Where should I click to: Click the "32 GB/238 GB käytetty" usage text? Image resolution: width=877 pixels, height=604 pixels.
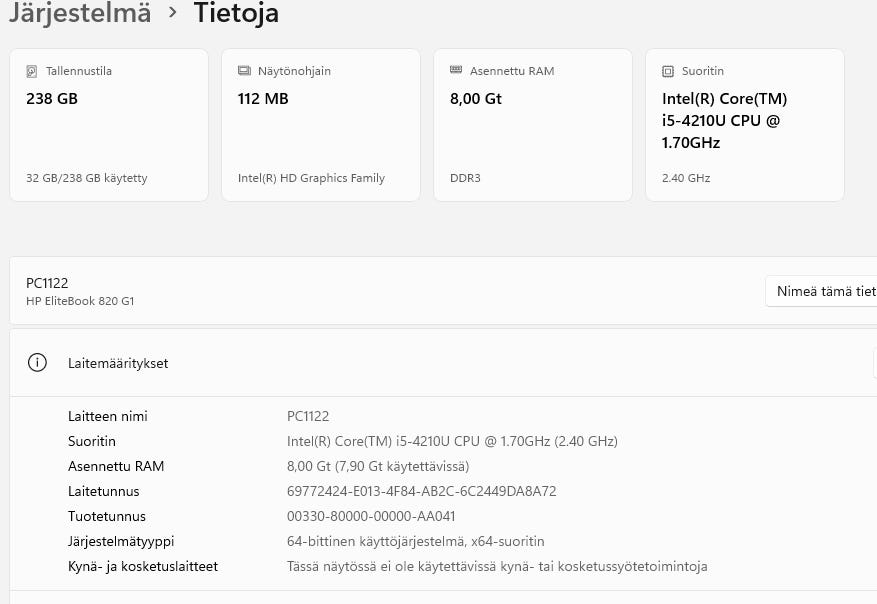pyautogui.click(x=87, y=178)
